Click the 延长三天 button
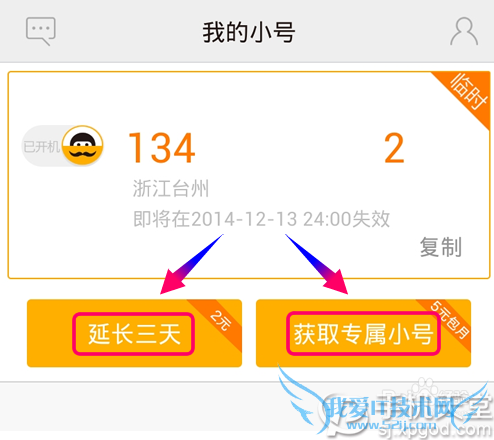494x440 pixels. 134,333
